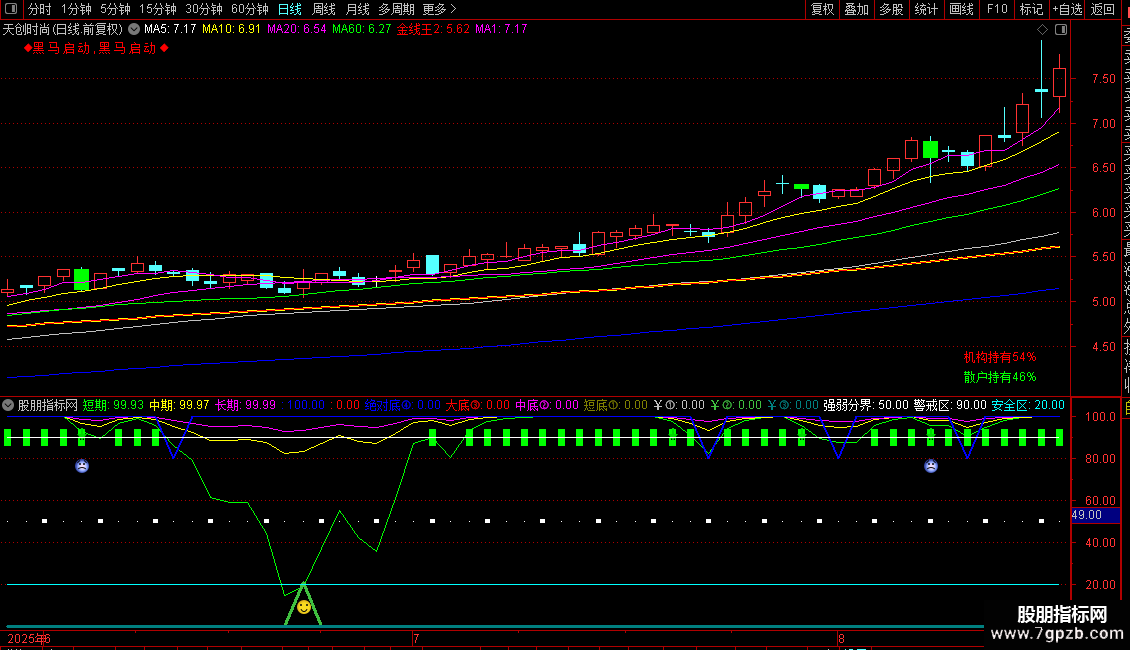
Task: Open the 画线 drawing tools
Action: point(961,9)
